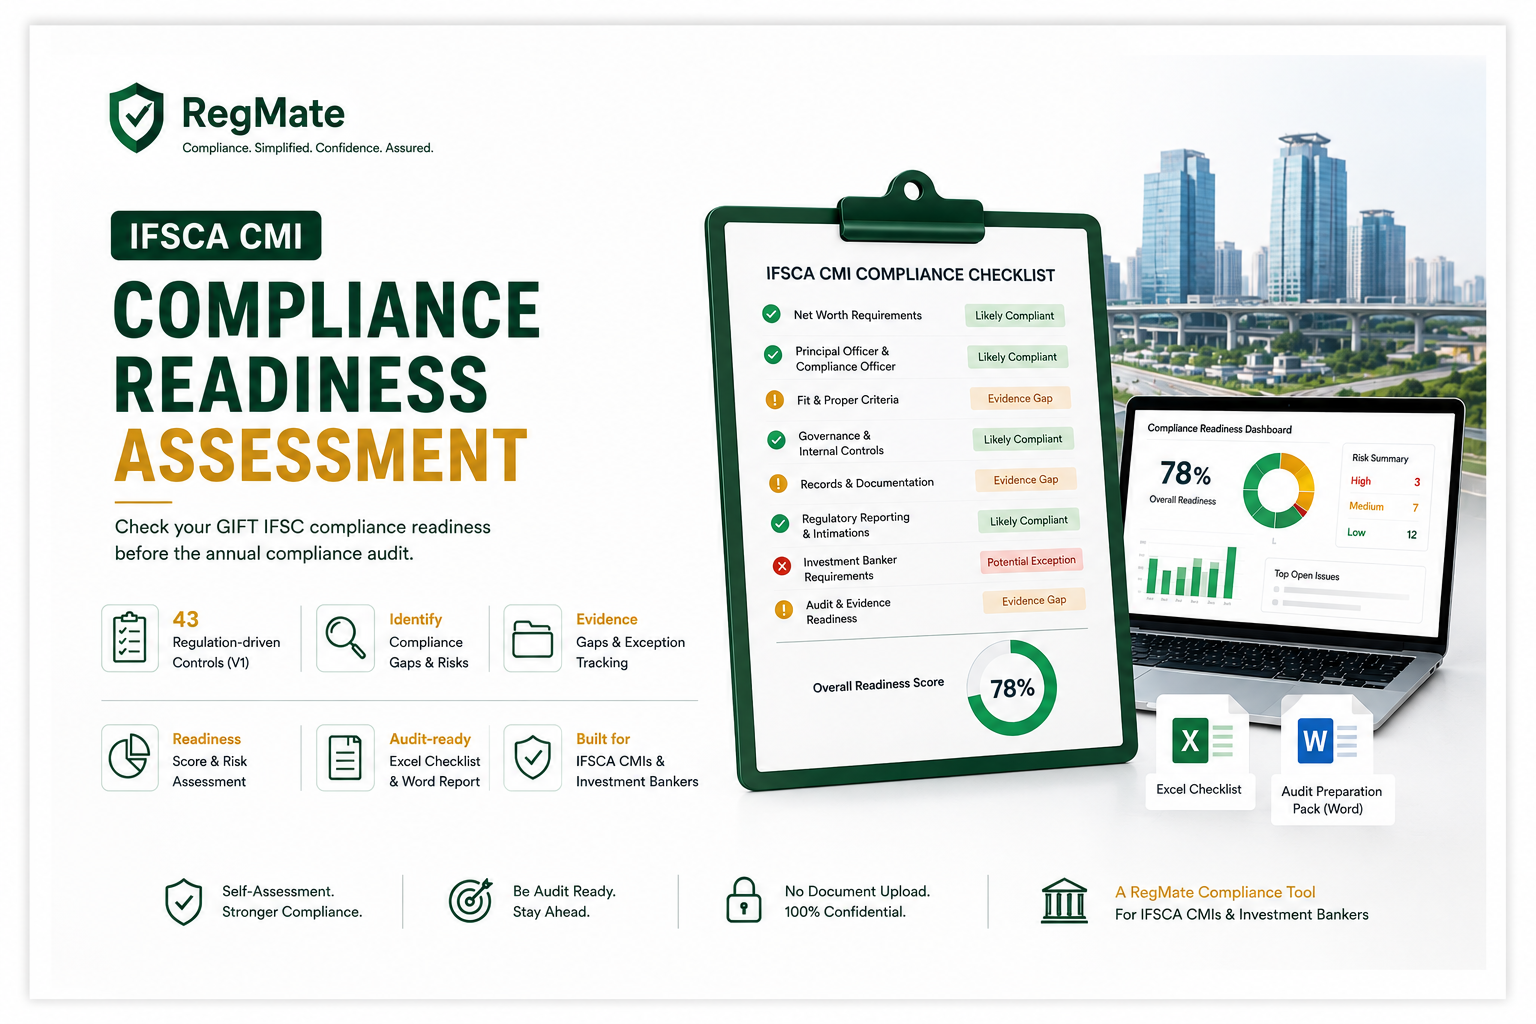This screenshot has height=1024, width=1536.
Task: Click Likely Compliant tag for Net Worth Requirements
Action: click(1014, 316)
